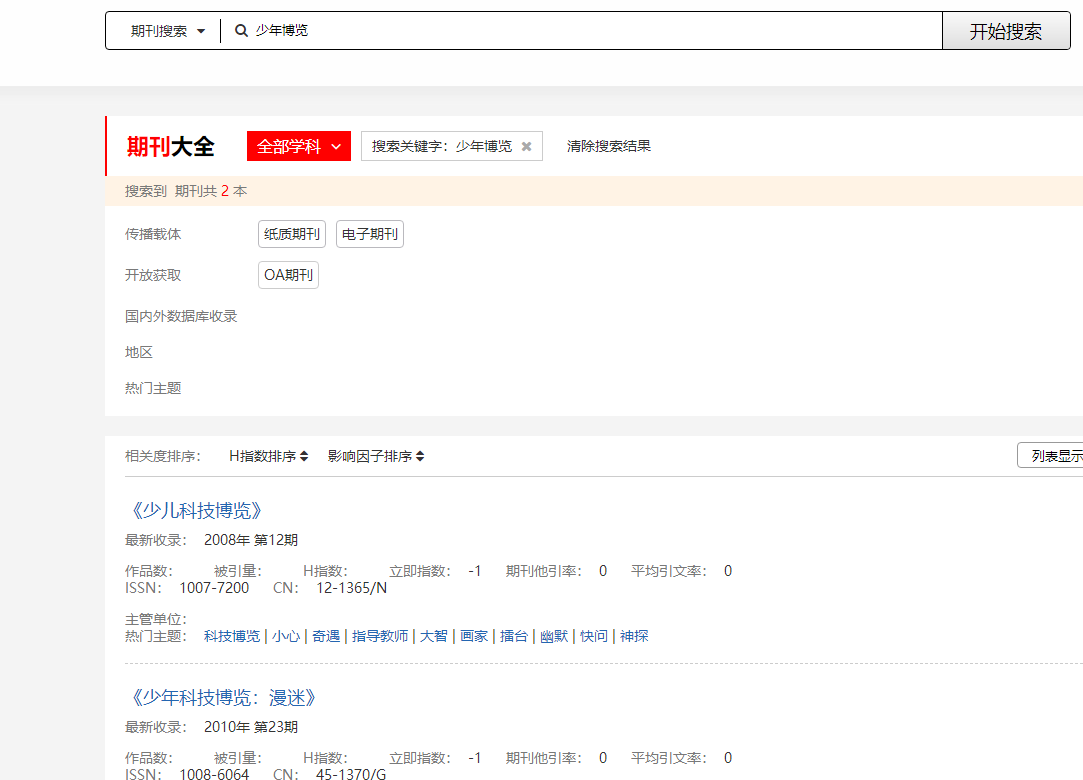Click 2008年 第12期 latest issue text

[x=251, y=540]
